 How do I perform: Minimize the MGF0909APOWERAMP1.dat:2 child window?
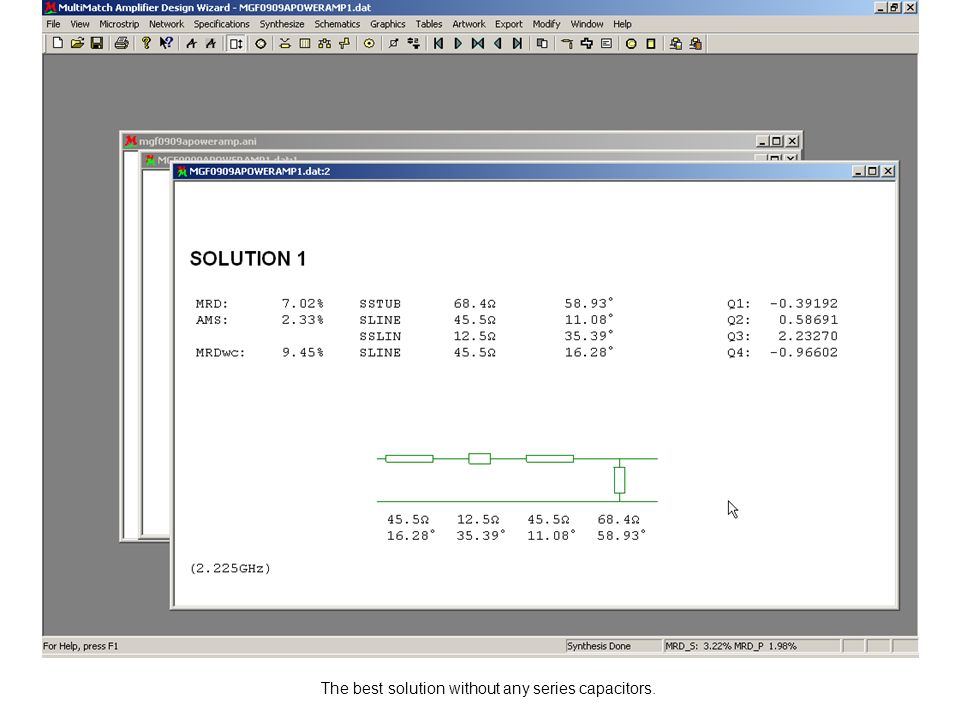pyautogui.click(x=859, y=171)
